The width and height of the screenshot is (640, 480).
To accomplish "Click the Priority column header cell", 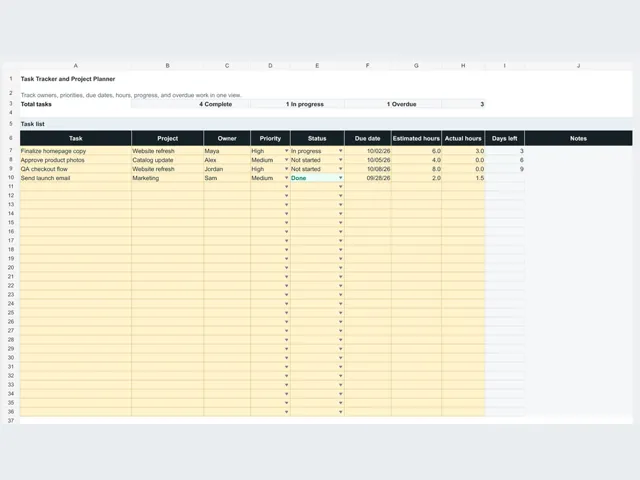I will 270,138.
